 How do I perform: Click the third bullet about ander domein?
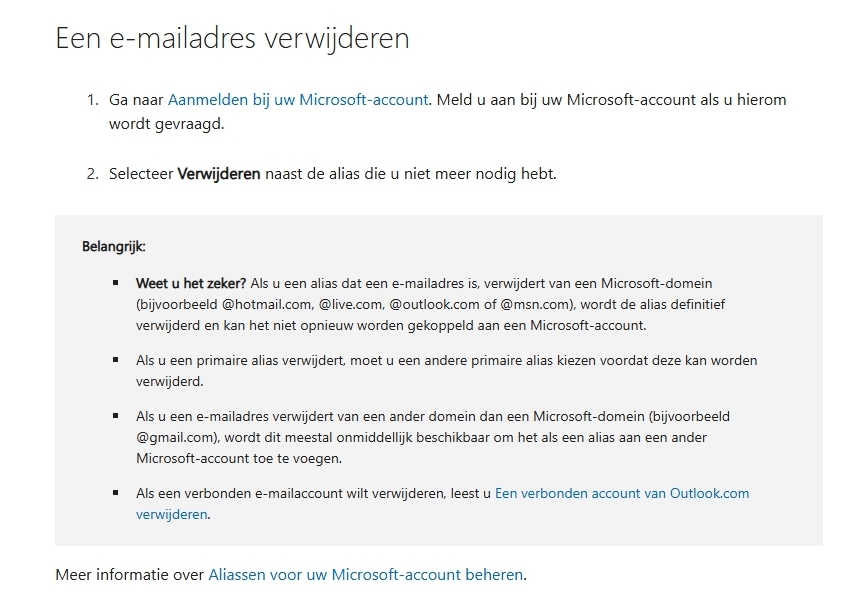(x=433, y=438)
